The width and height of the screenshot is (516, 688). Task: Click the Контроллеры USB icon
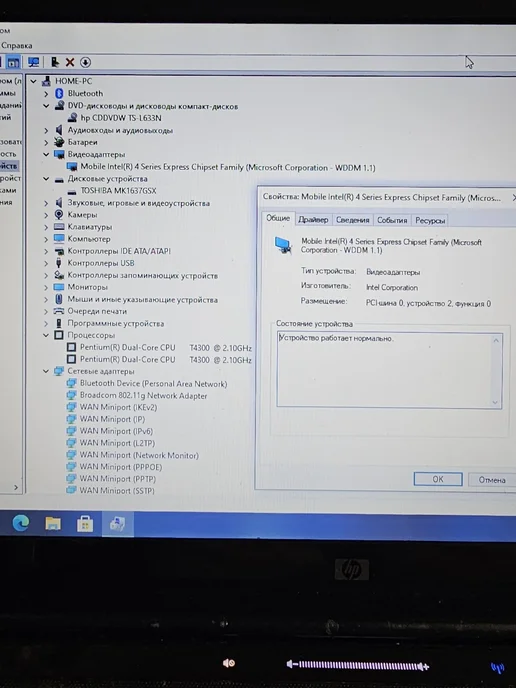click(59, 263)
